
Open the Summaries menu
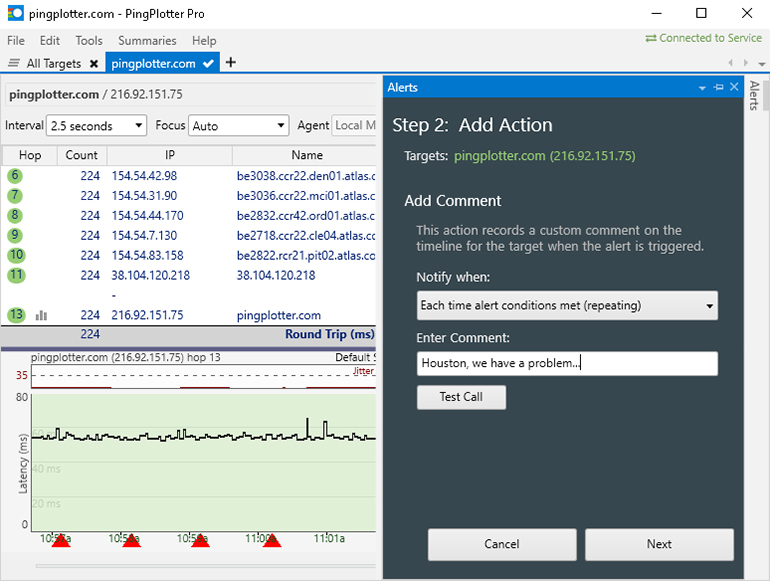[147, 41]
